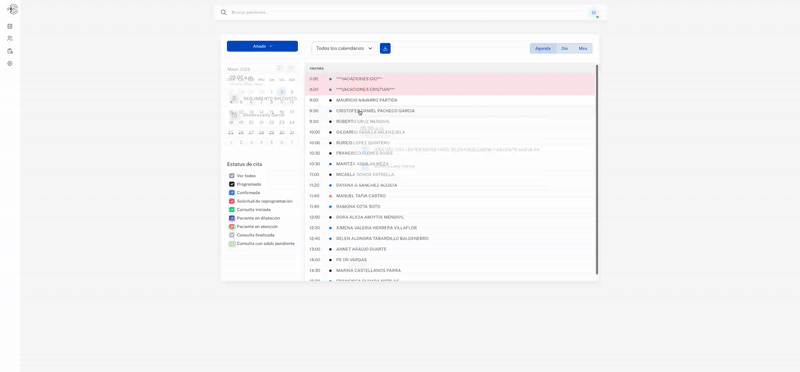Open DAYANA G SANCHEZ ACOSTA appointment
The width and height of the screenshot is (800, 372).
[450, 185]
